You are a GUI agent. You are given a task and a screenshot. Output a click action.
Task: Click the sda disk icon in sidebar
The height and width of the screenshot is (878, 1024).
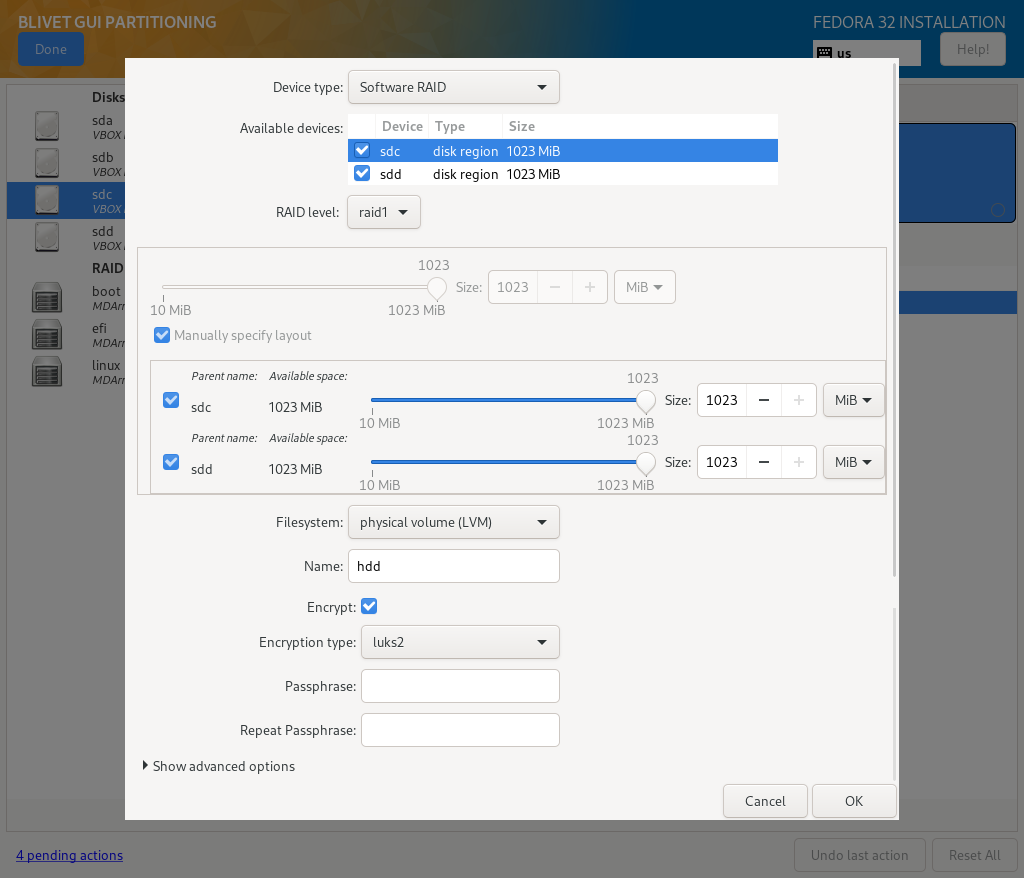[x=47, y=125]
